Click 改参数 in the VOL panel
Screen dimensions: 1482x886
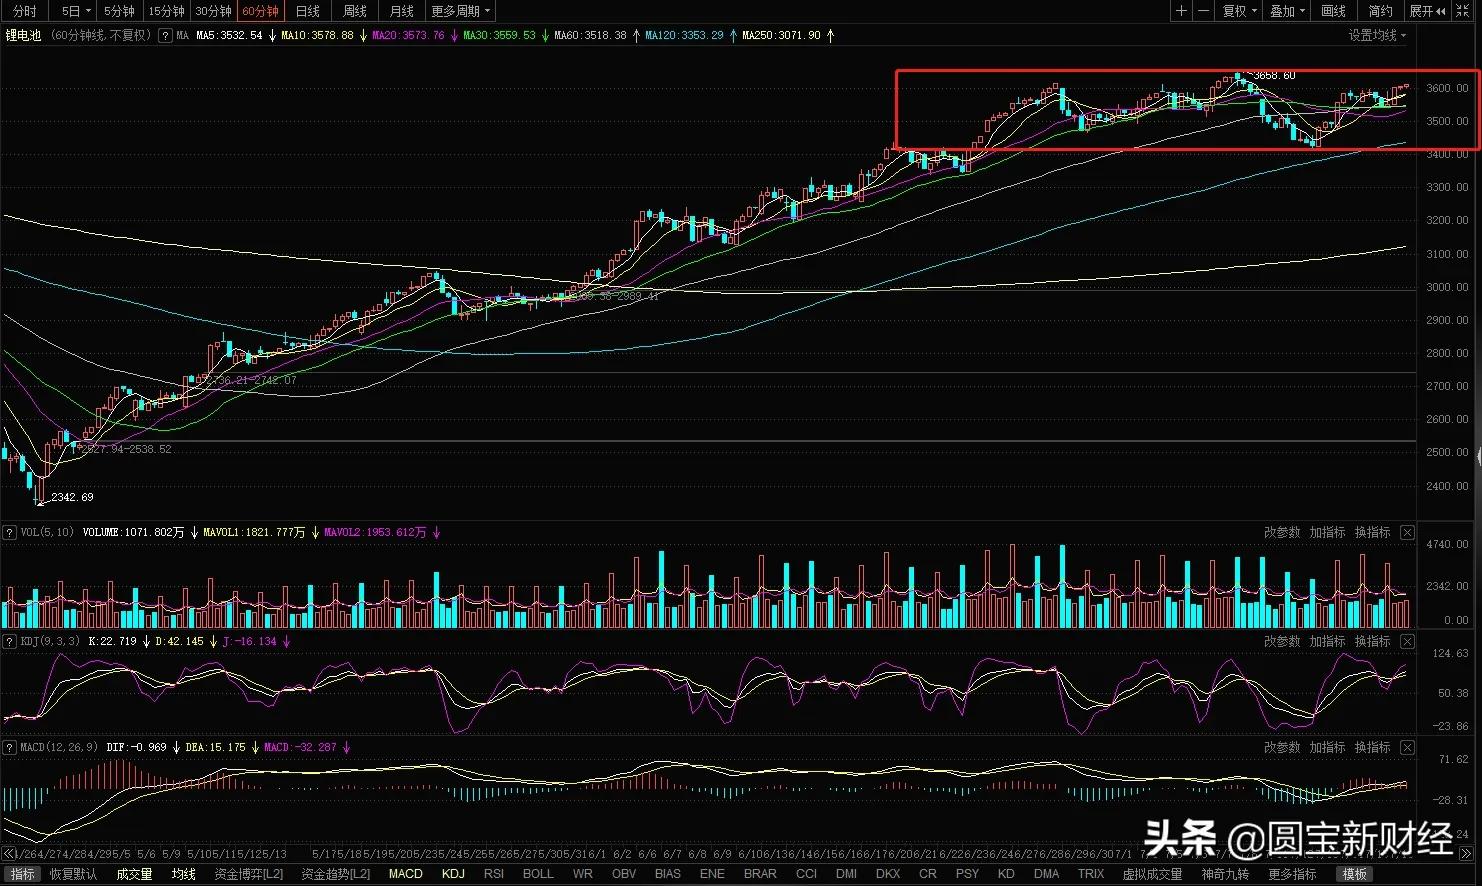tap(1282, 532)
